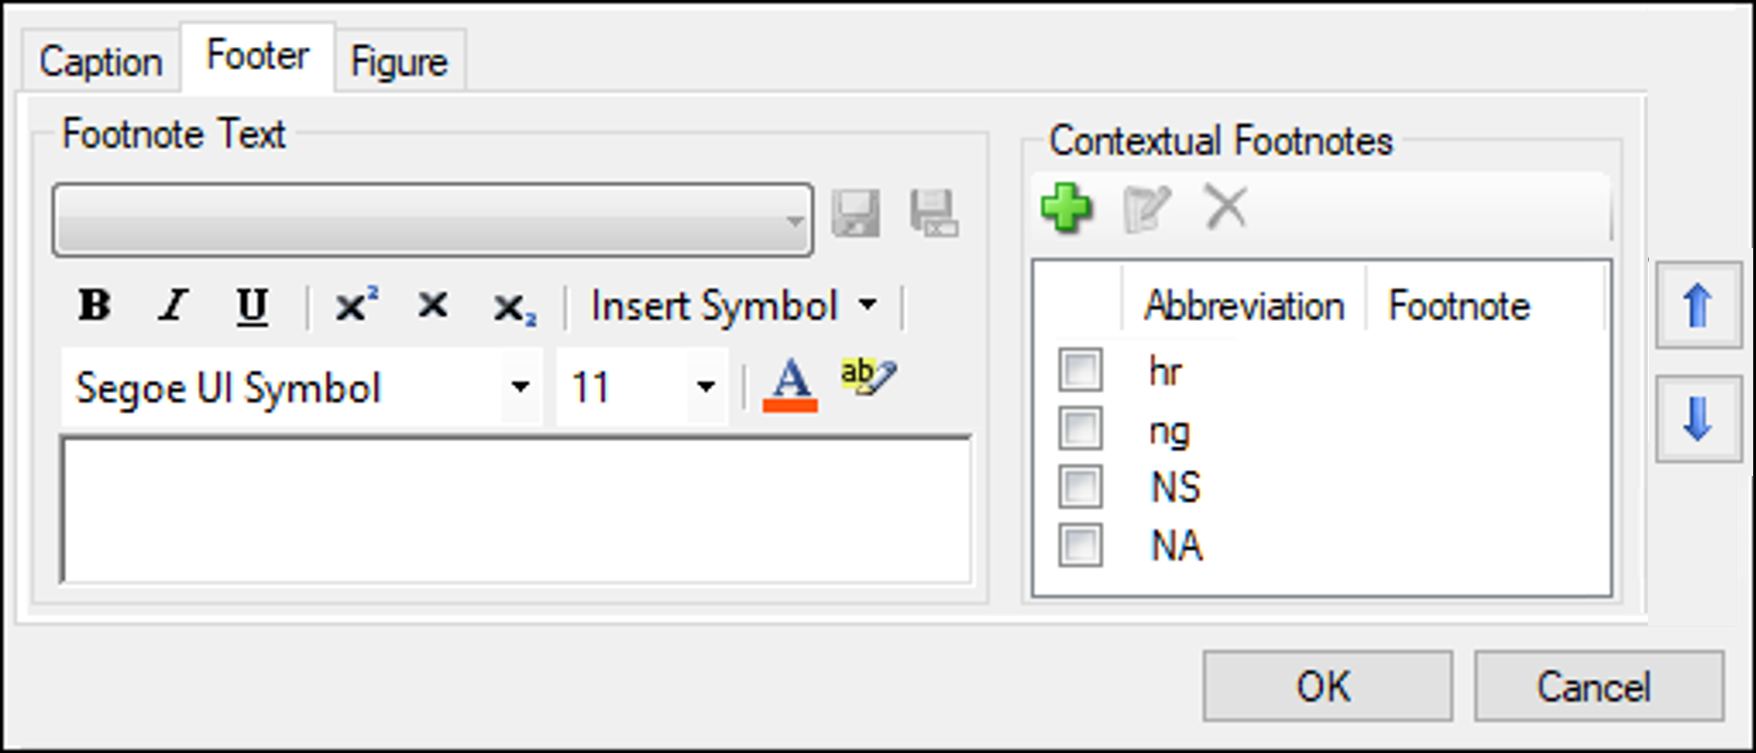The width and height of the screenshot is (1756, 753).
Task: Add a new contextual footnote with green plus
Action: coord(1065,210)
